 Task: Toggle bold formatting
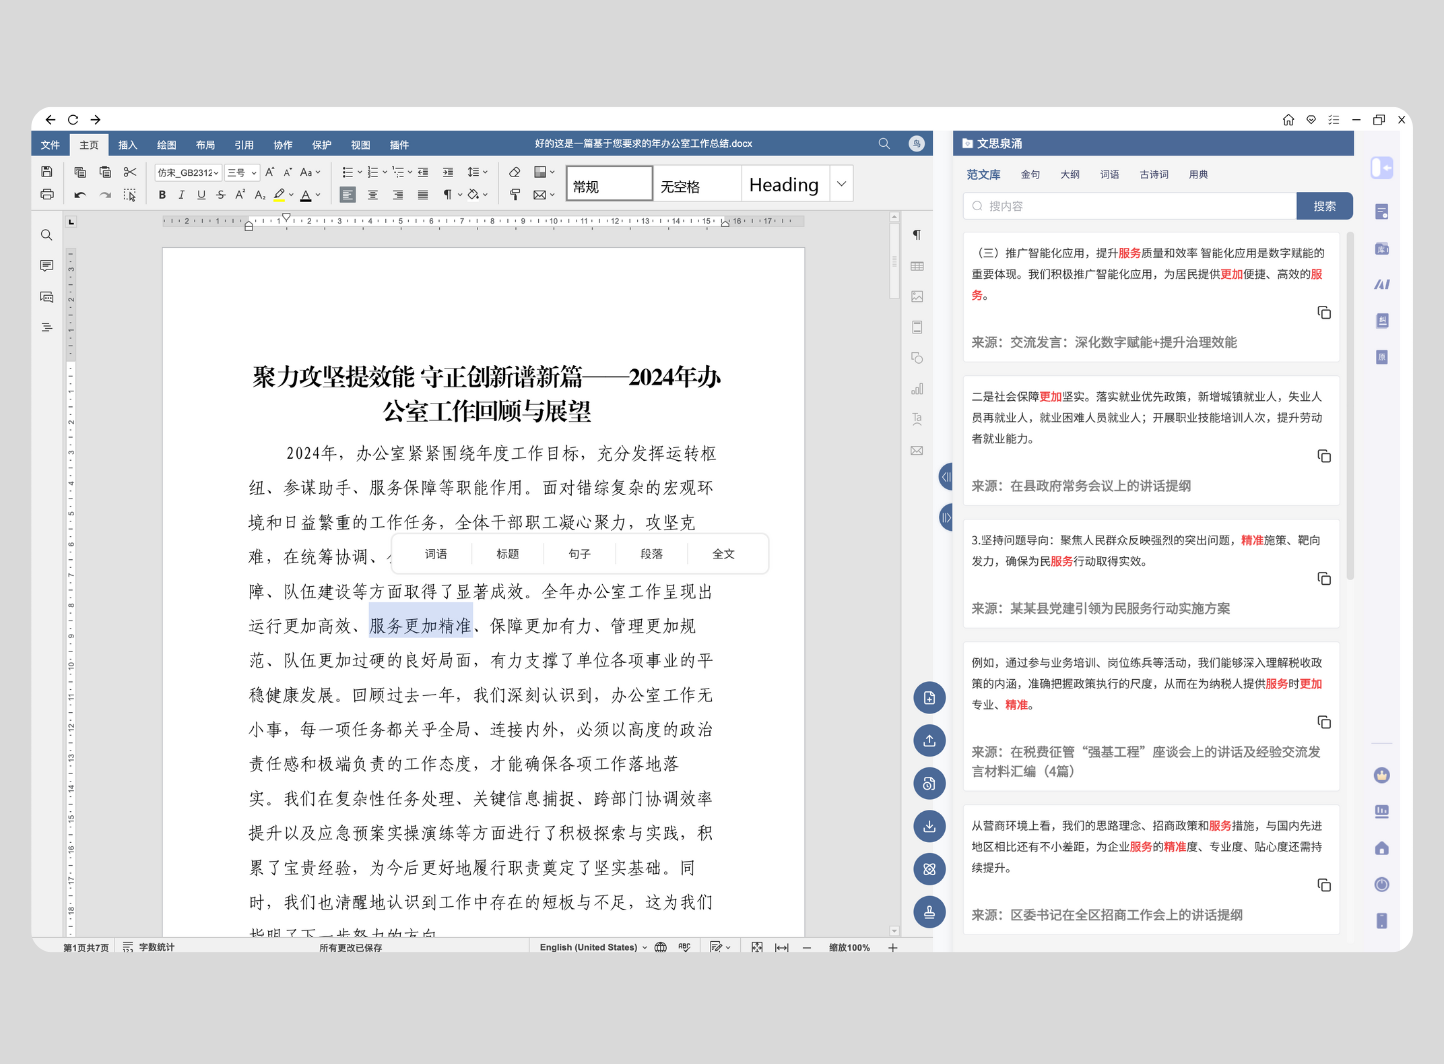[x=162, y=195]
